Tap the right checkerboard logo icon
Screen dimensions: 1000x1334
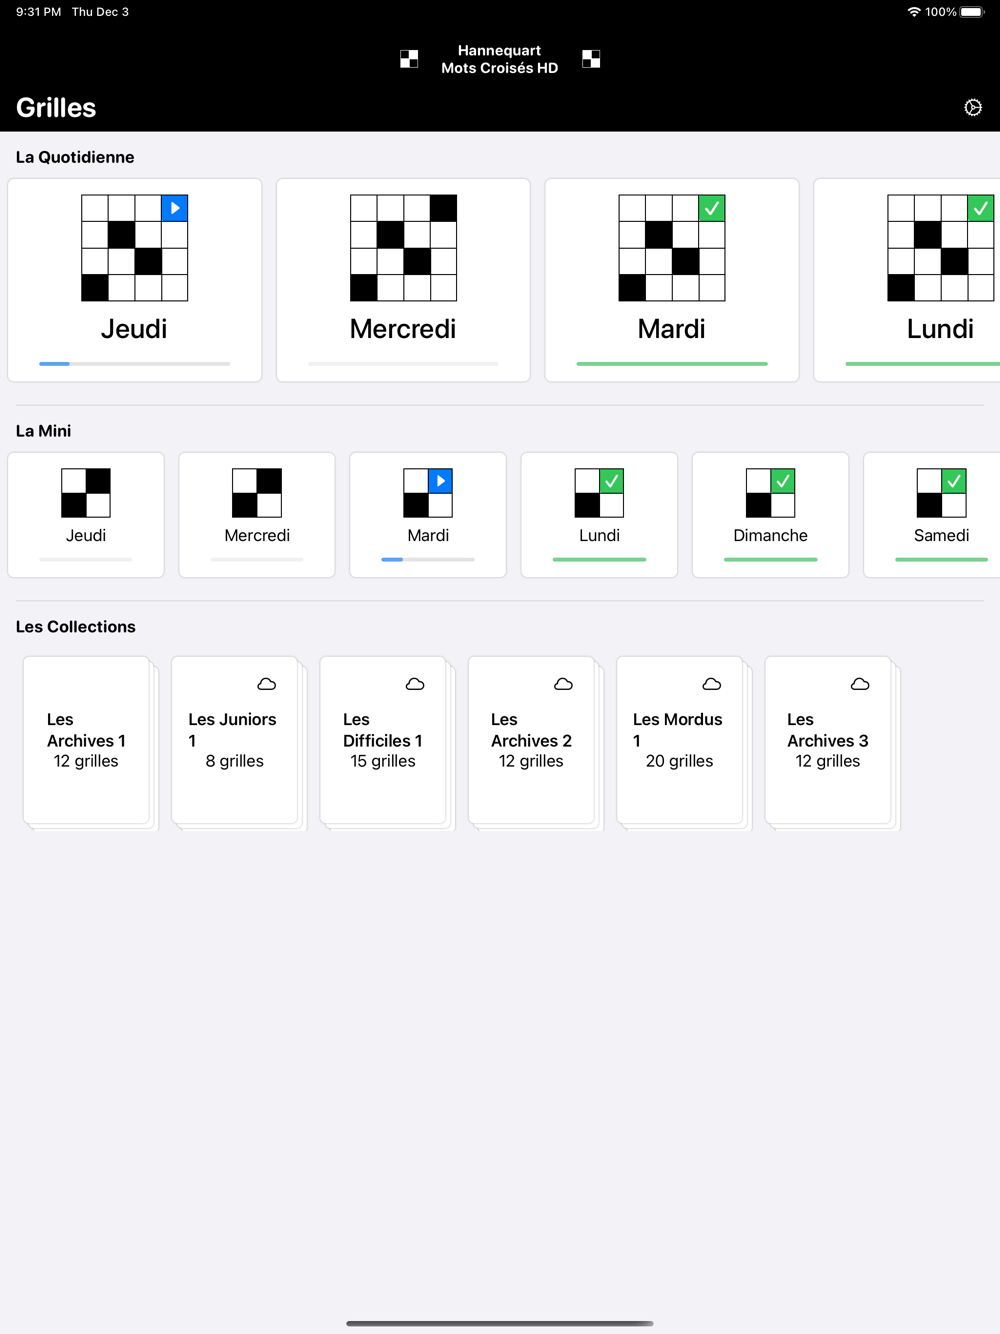click(x=591, y=59)
